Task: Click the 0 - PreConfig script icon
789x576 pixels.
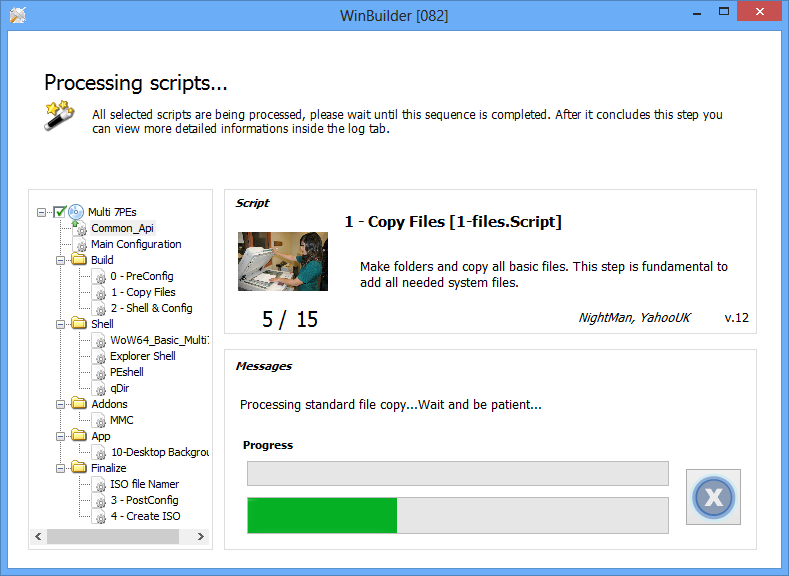Action: click(99, 277)
